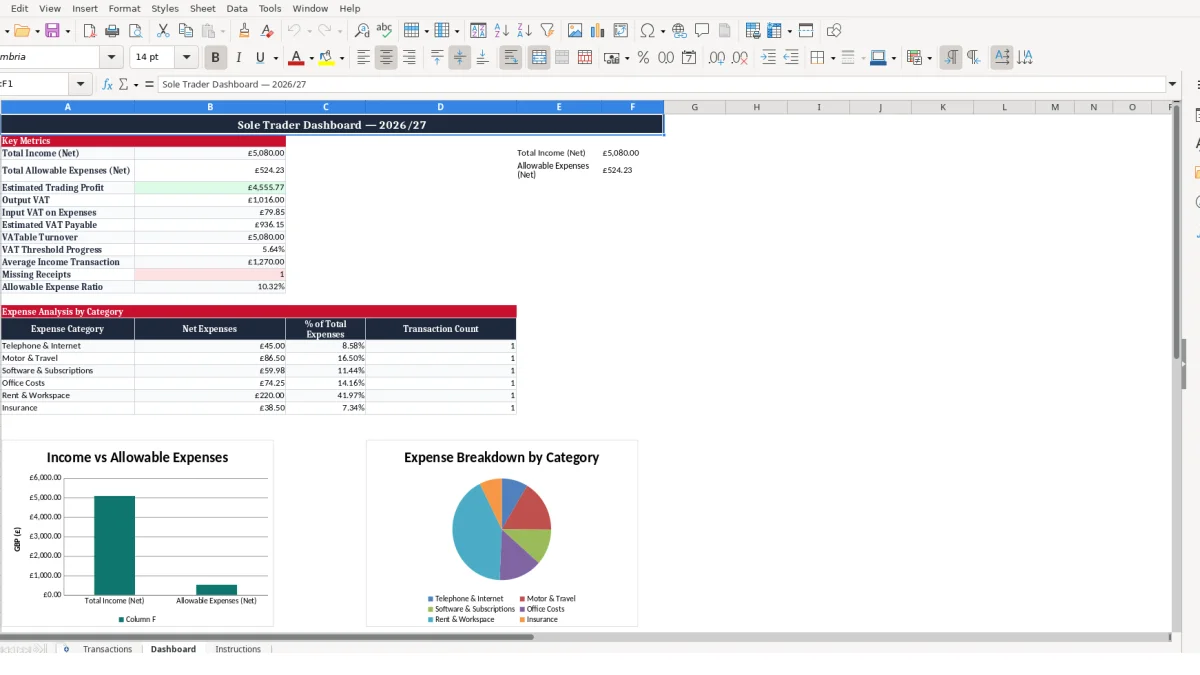Select column K header
The height and width of the screenshot is (675, 1200).
[x=942, y=107]
